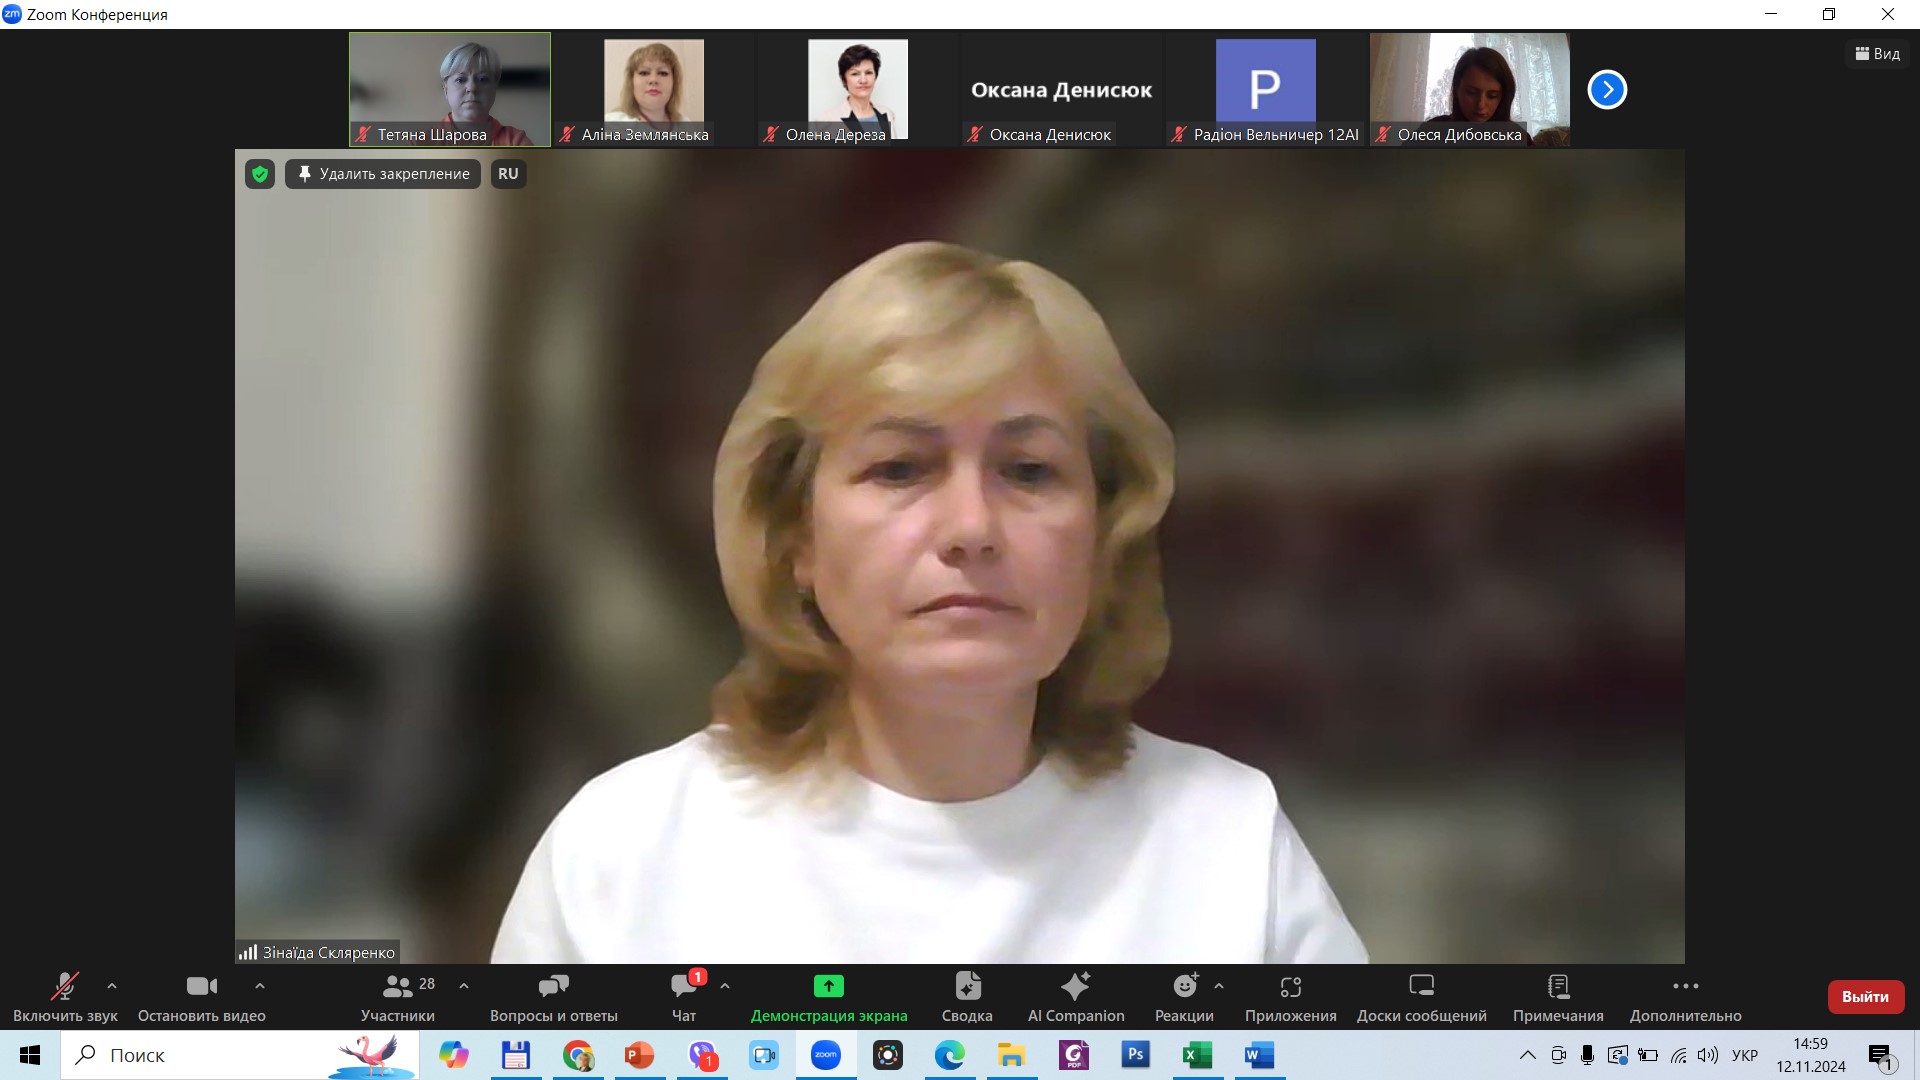Show next participants with blue arrow

pyautogui.click(x=1607, y=90)
